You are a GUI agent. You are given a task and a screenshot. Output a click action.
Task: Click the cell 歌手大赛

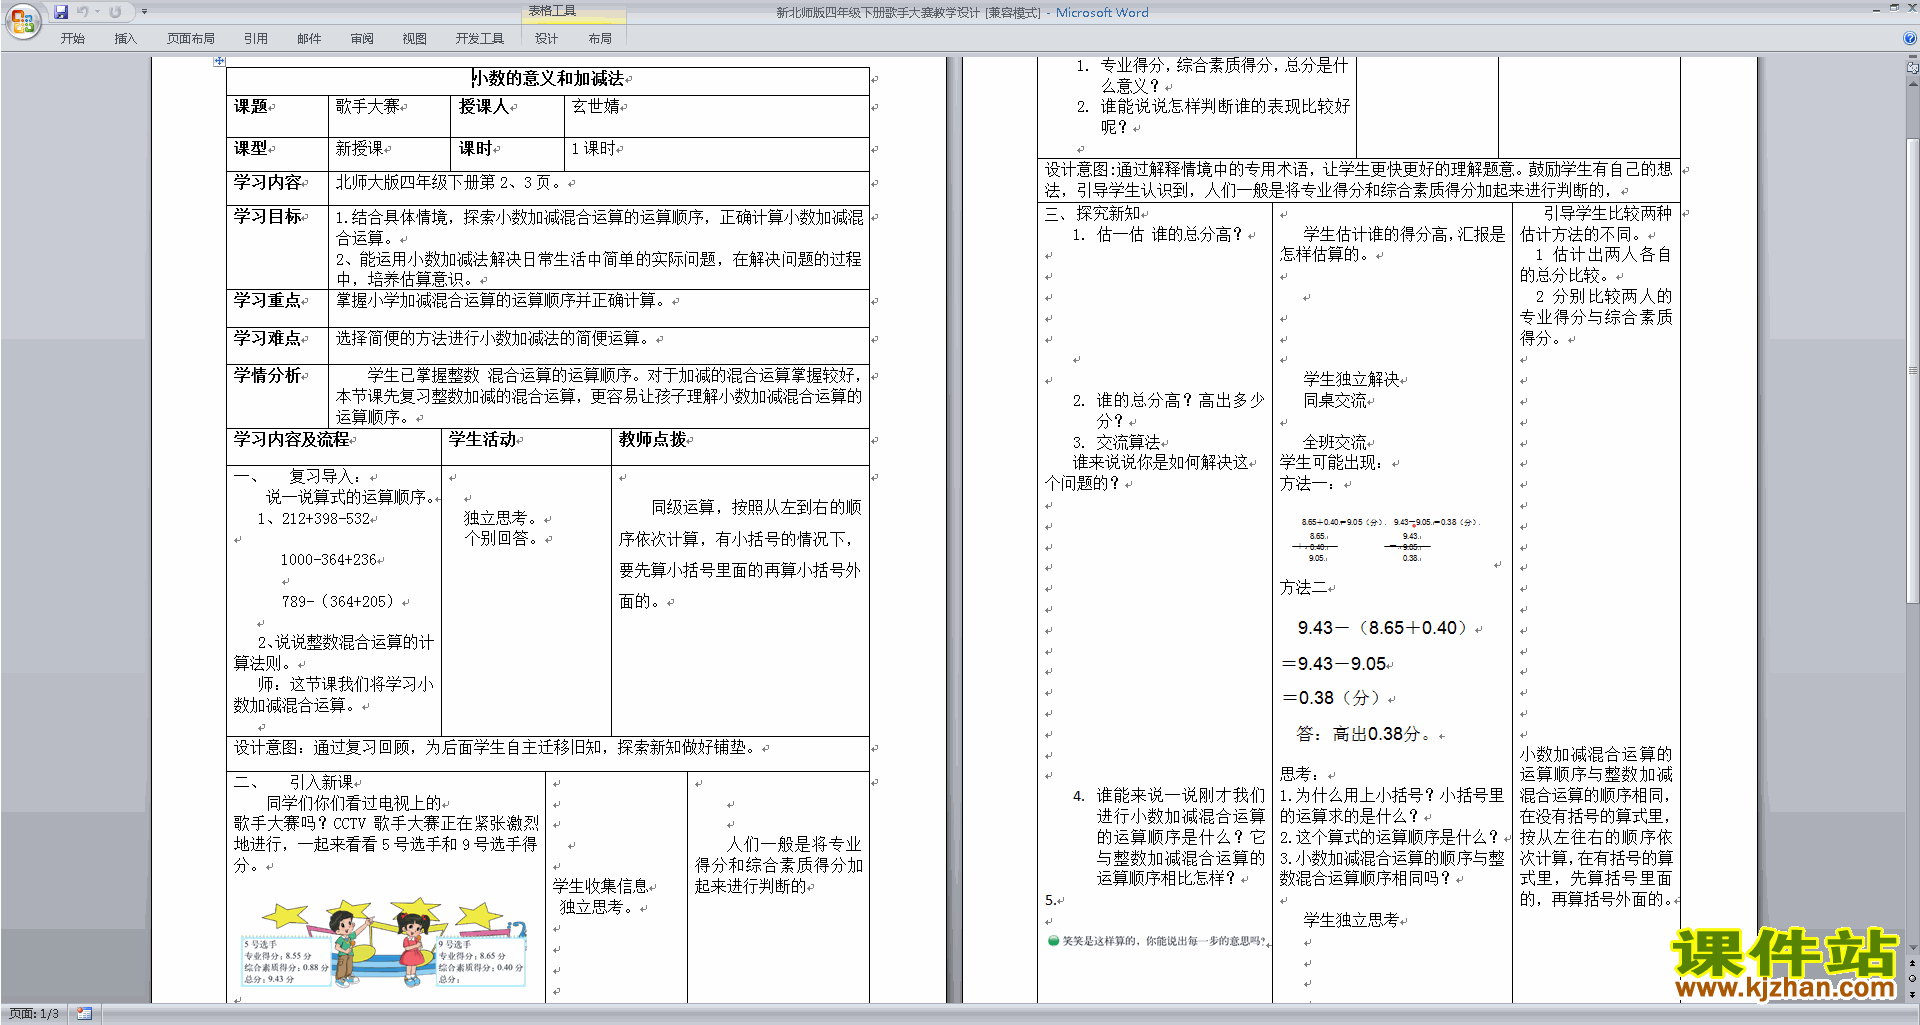[368, 106]
